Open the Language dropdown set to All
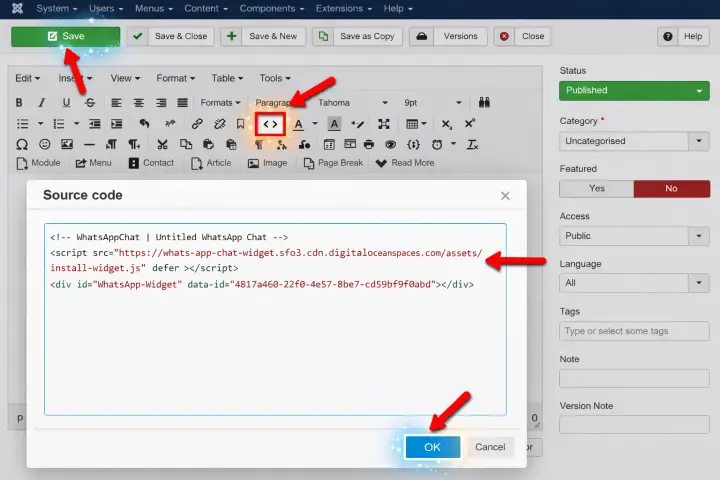The width and height of the screenshot is (720, 480). pyautogui.click(x=634, y=284)
